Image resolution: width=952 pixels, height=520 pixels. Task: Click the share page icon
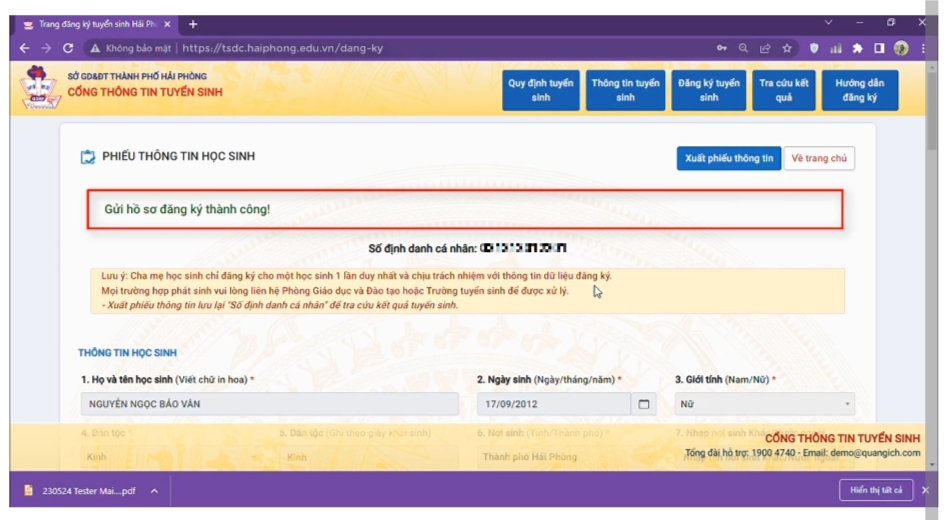765,48
